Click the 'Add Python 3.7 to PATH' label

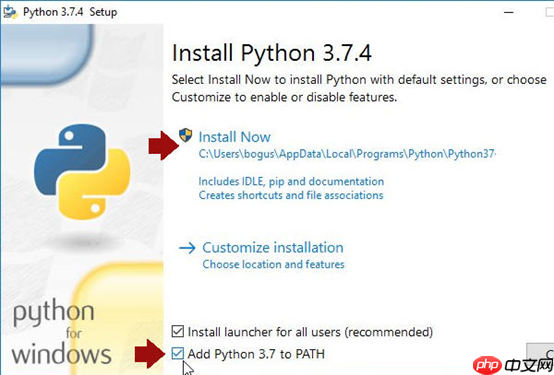tap(256, 354)
